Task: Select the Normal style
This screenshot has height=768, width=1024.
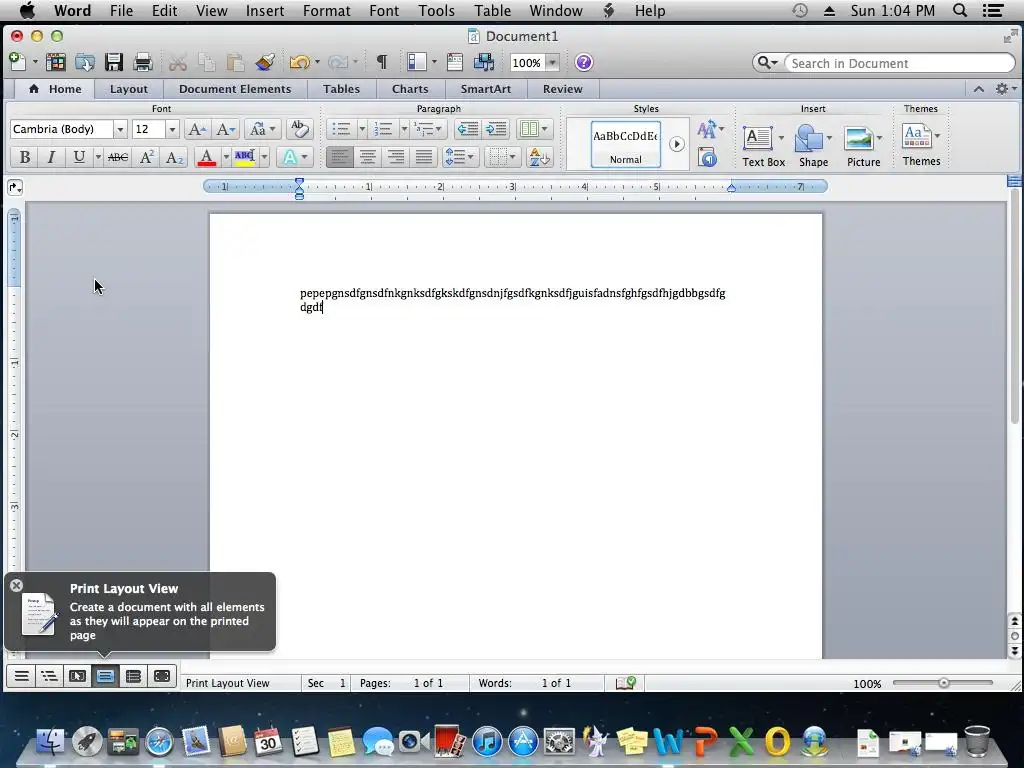Action: tap(626, 144)
